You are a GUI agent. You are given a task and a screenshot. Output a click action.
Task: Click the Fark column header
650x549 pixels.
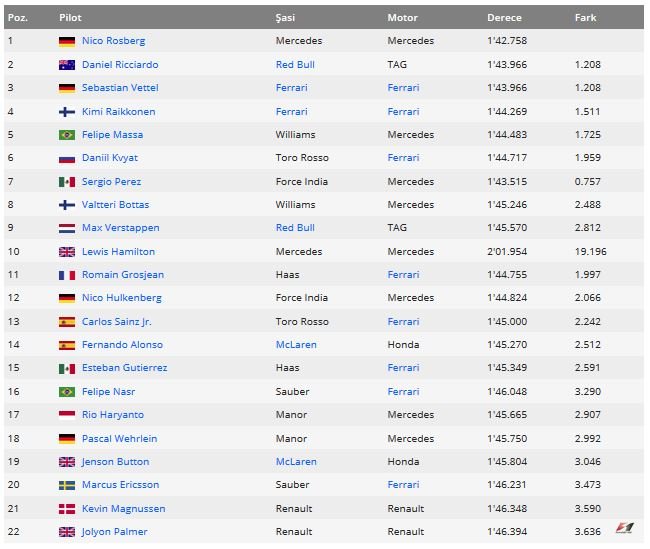[585, 18]
